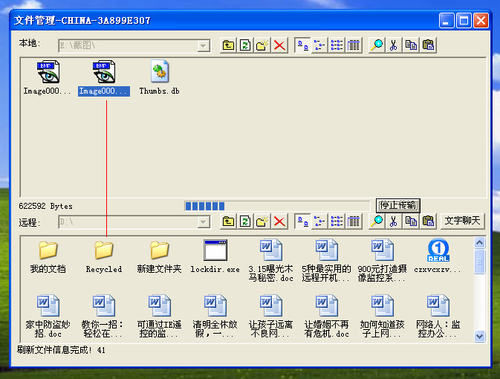
Task: Open the 远程 path dropdown
Action: (203, 222)
